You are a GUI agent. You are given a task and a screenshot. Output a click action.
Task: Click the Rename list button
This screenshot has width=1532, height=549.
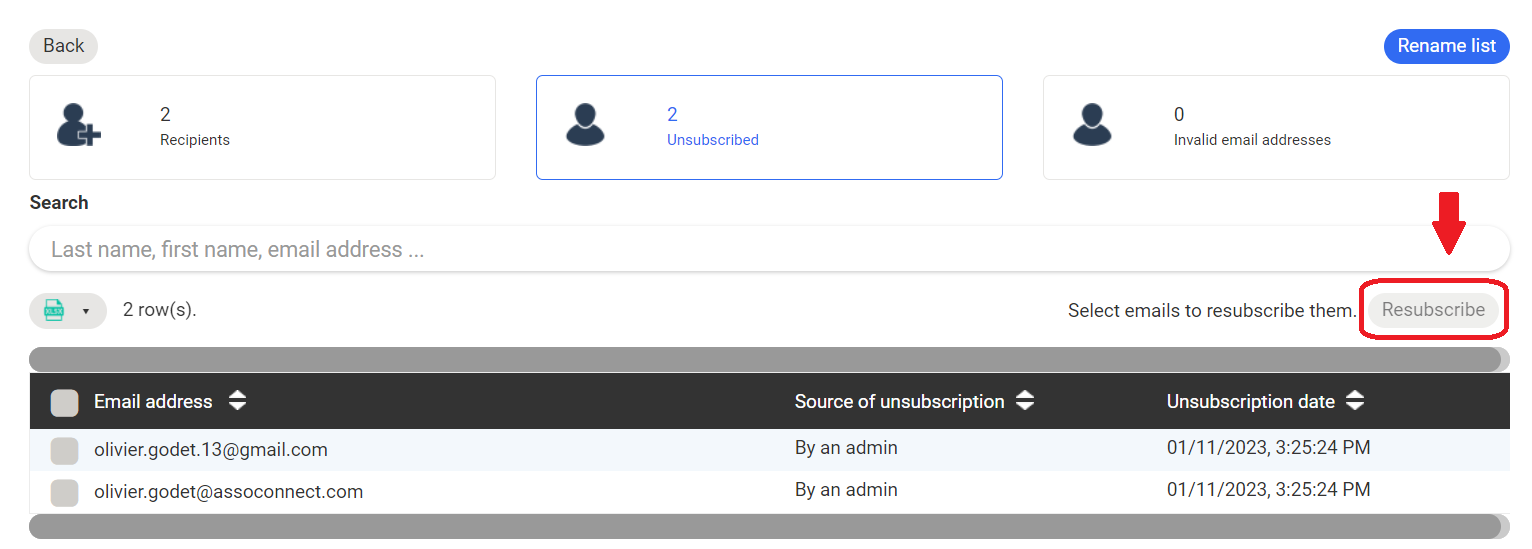[1446, 46]
